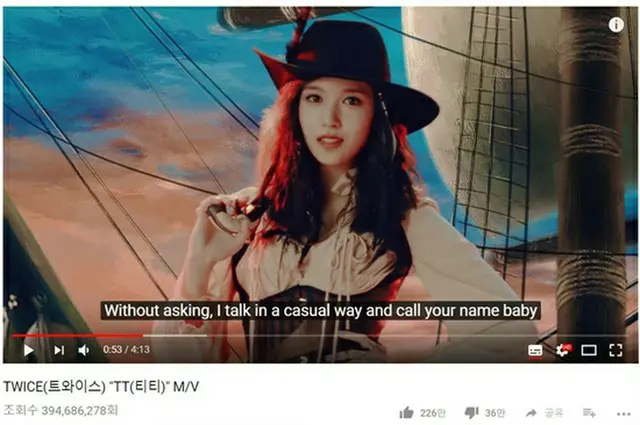Open the share arrow option
The image size is (640, 425).
pos(531,413)
